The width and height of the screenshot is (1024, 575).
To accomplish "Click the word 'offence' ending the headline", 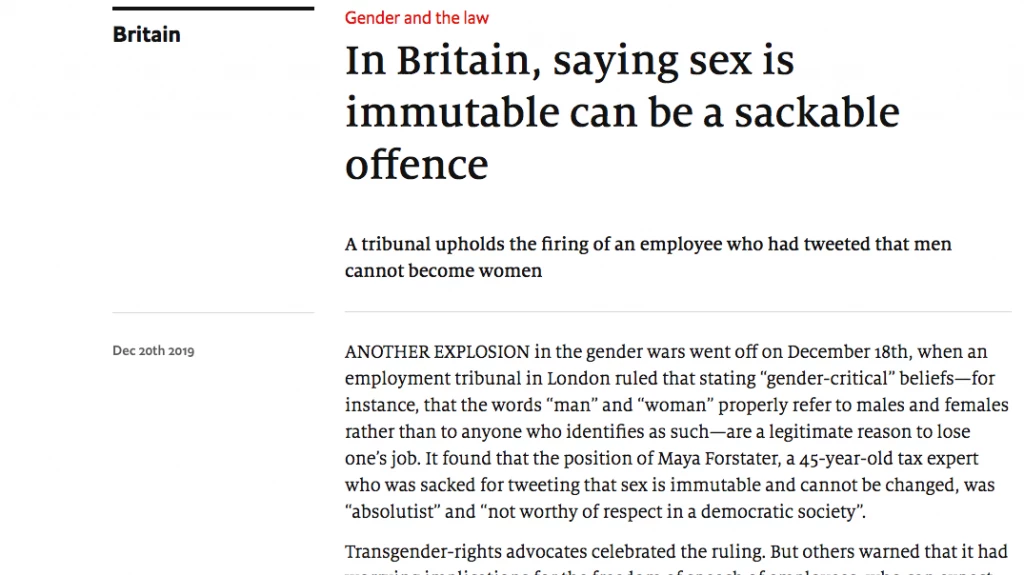I will (416, 164).
